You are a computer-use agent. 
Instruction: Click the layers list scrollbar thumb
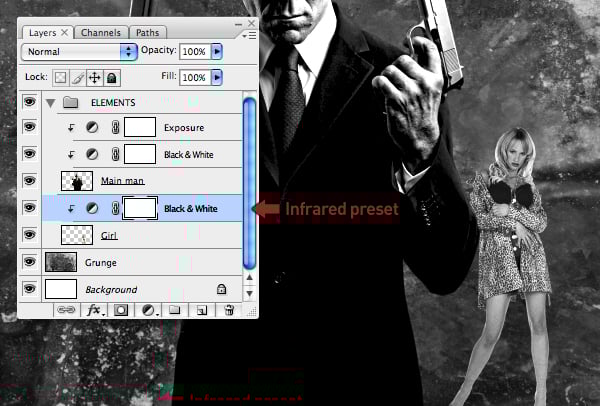coord(249,183)
